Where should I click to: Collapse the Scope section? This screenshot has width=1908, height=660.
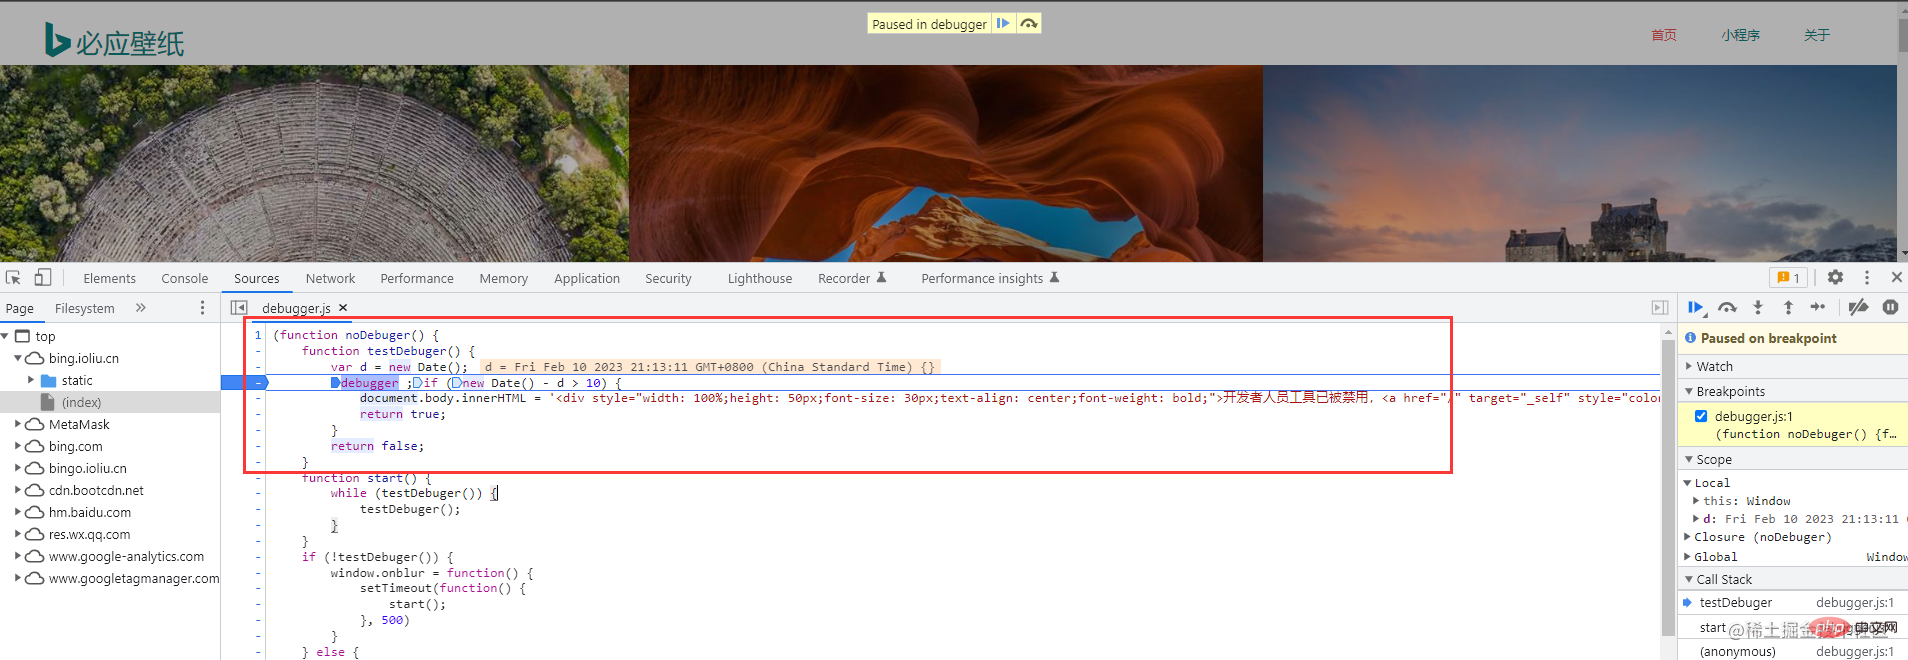pyautogui.click(x=1713, y=460)
